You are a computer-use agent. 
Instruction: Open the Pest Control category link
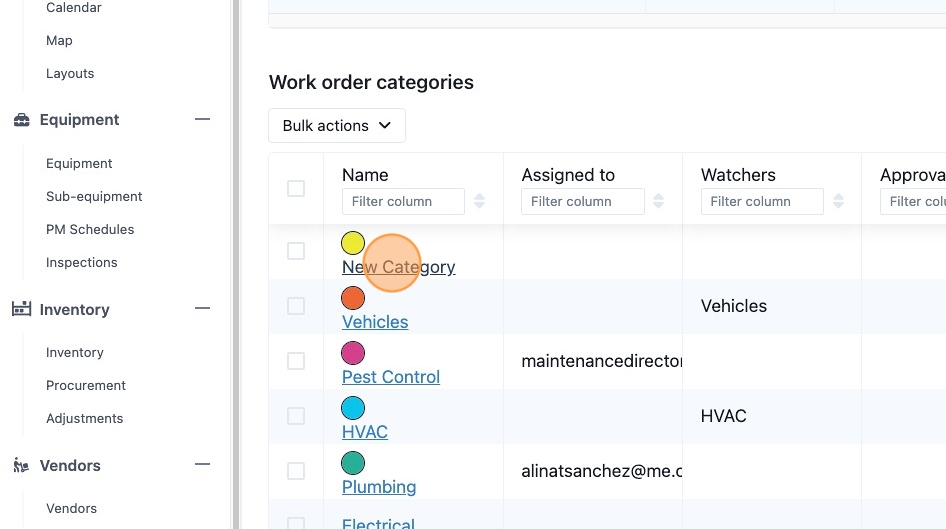click(391, 376)
